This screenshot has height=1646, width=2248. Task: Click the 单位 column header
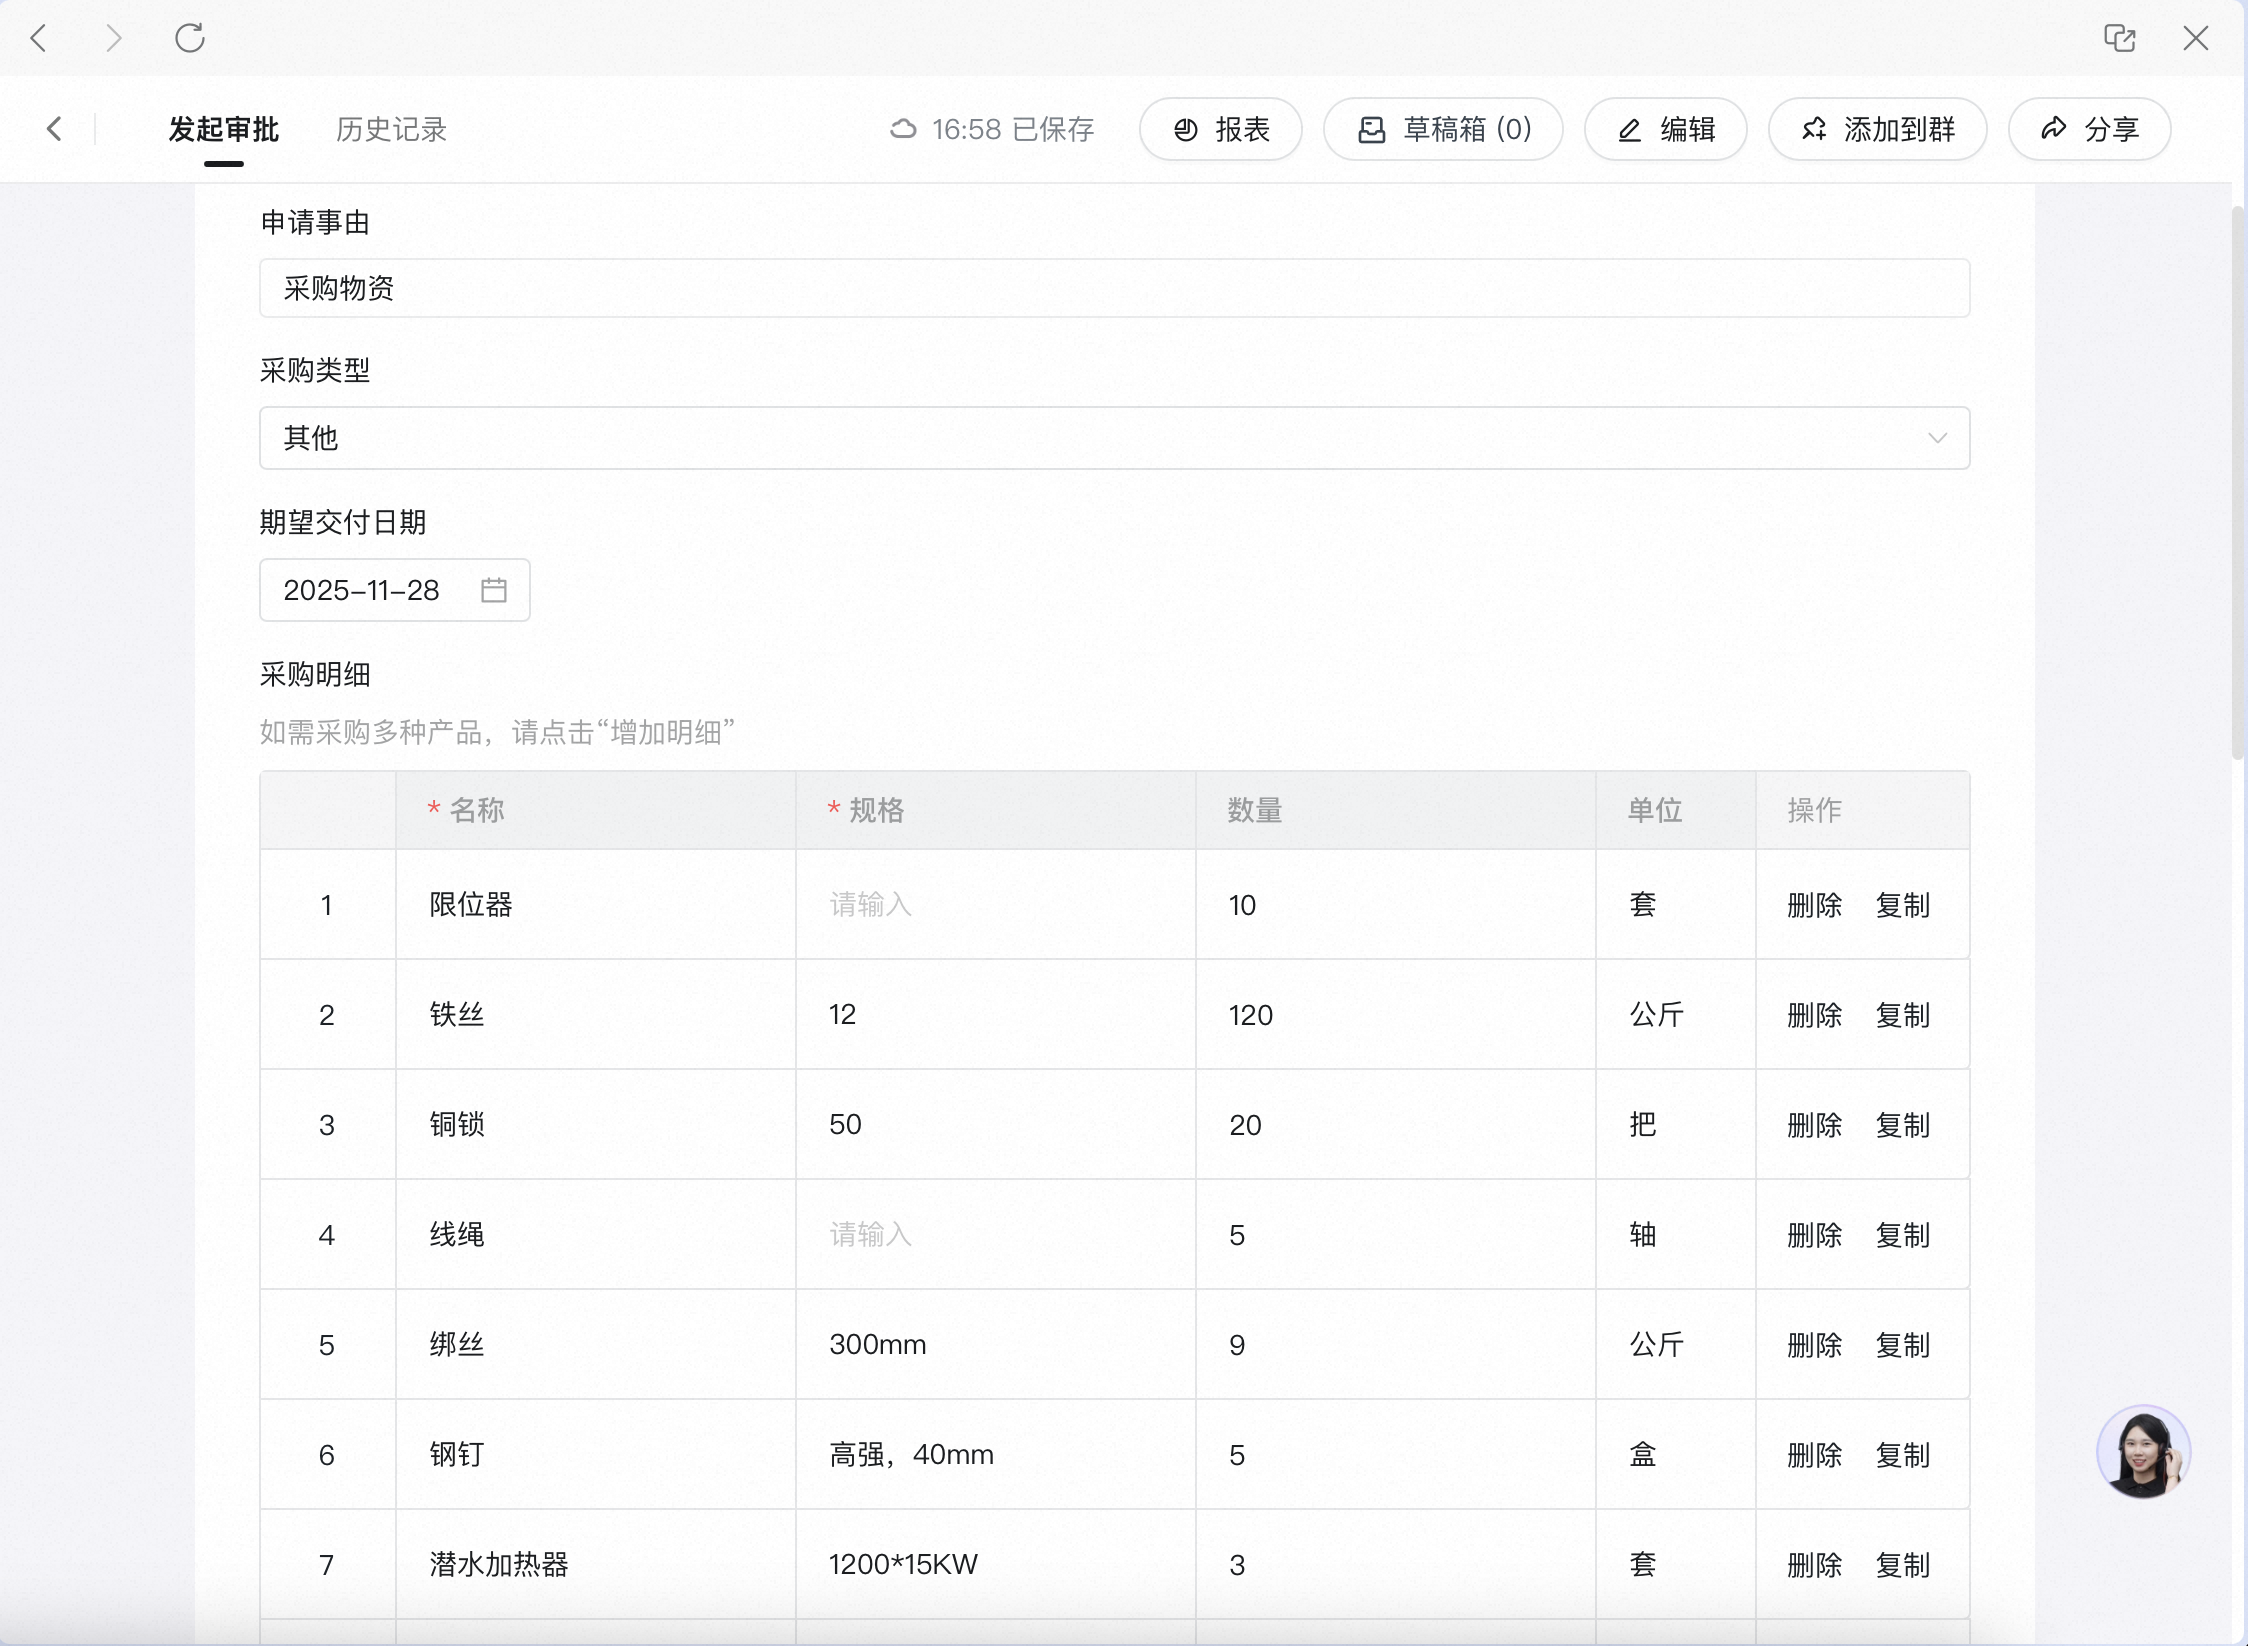(1676, 810)
